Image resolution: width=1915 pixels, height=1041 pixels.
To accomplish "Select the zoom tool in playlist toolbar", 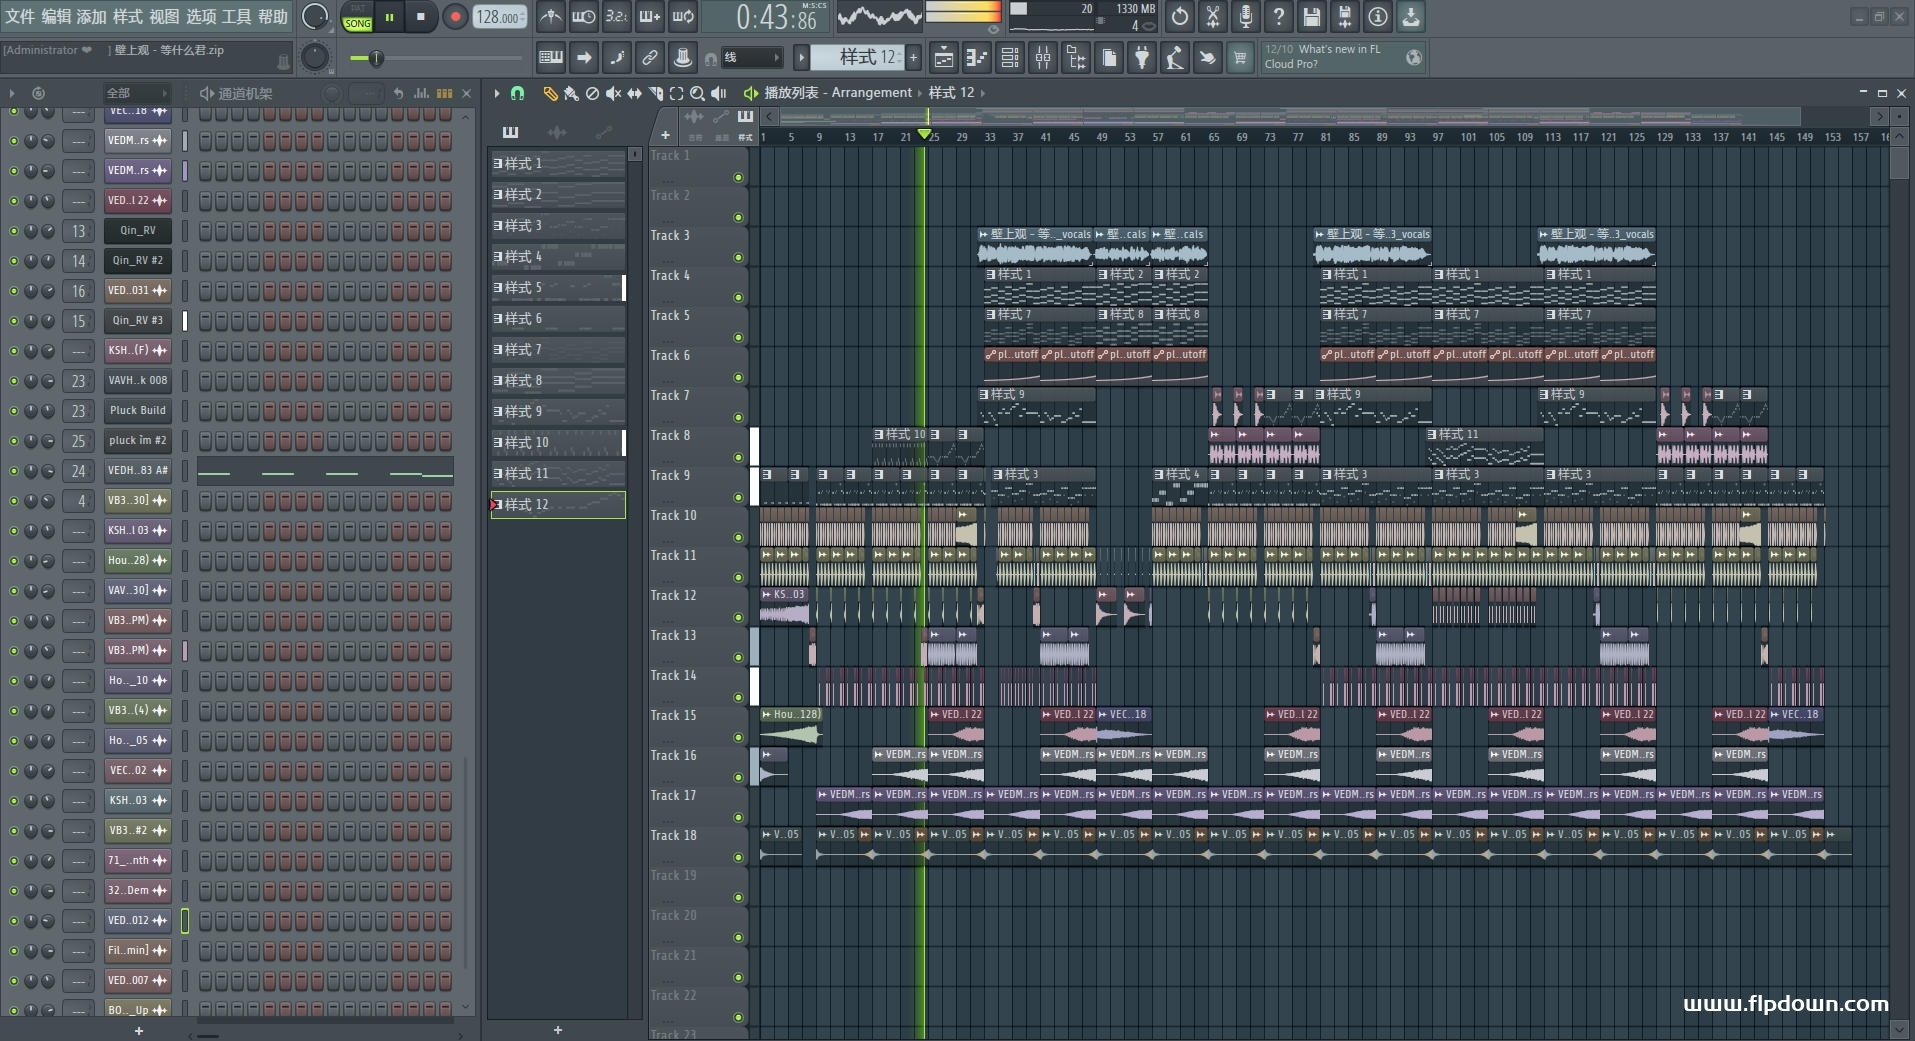I will 697,93.
